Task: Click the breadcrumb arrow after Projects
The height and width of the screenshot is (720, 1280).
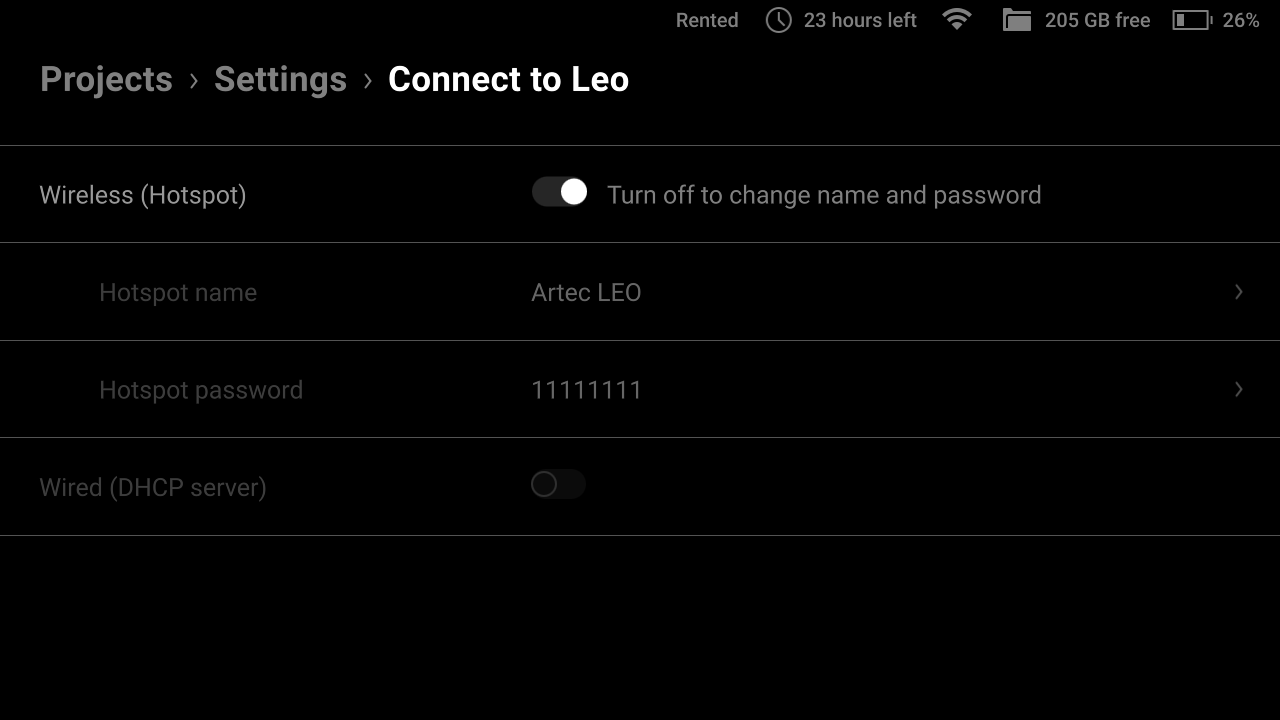Action: pos(194,80)
